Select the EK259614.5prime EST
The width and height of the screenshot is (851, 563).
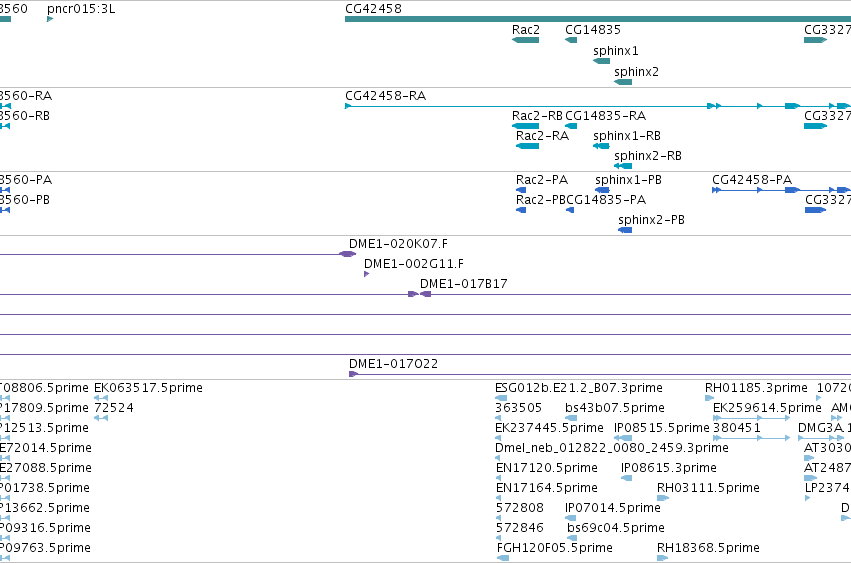point(751,418)
